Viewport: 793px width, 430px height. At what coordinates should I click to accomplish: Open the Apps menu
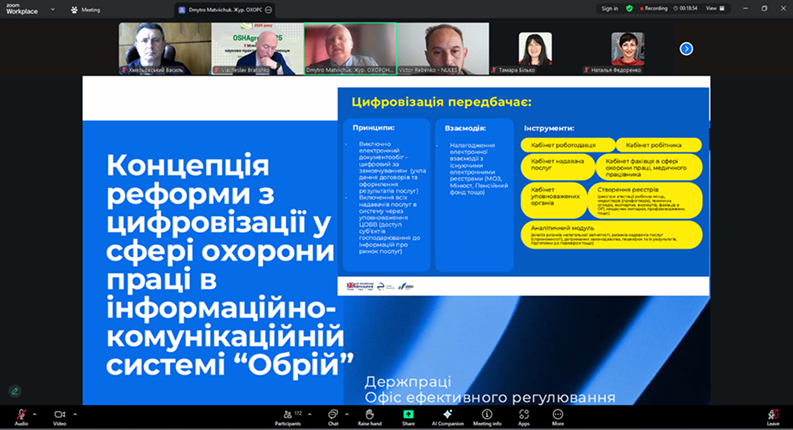pyautogui.click(x=524, y=417)
